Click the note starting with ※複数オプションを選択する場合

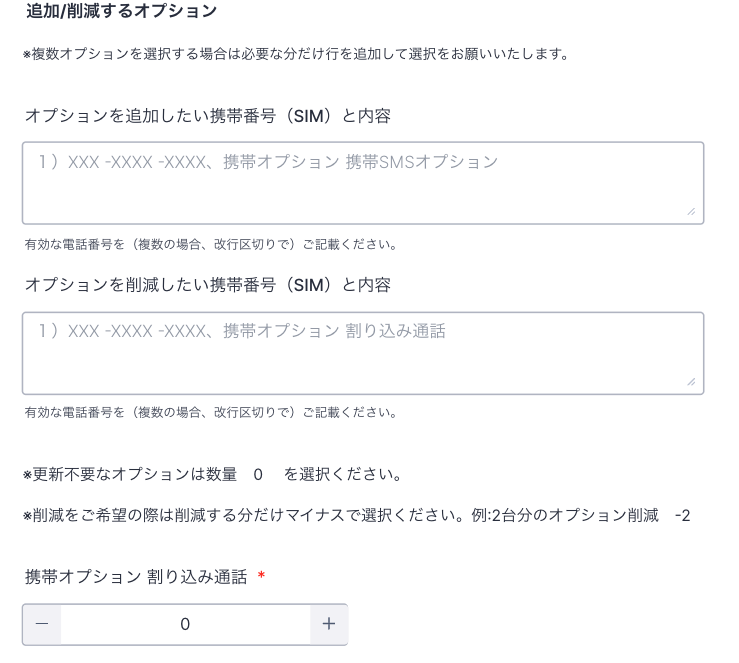[296, 54]
